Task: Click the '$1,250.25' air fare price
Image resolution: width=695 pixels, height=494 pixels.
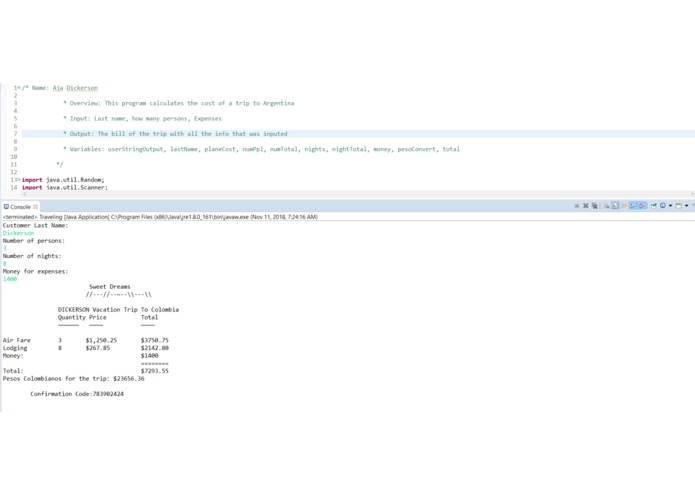Action: point(102,340)
